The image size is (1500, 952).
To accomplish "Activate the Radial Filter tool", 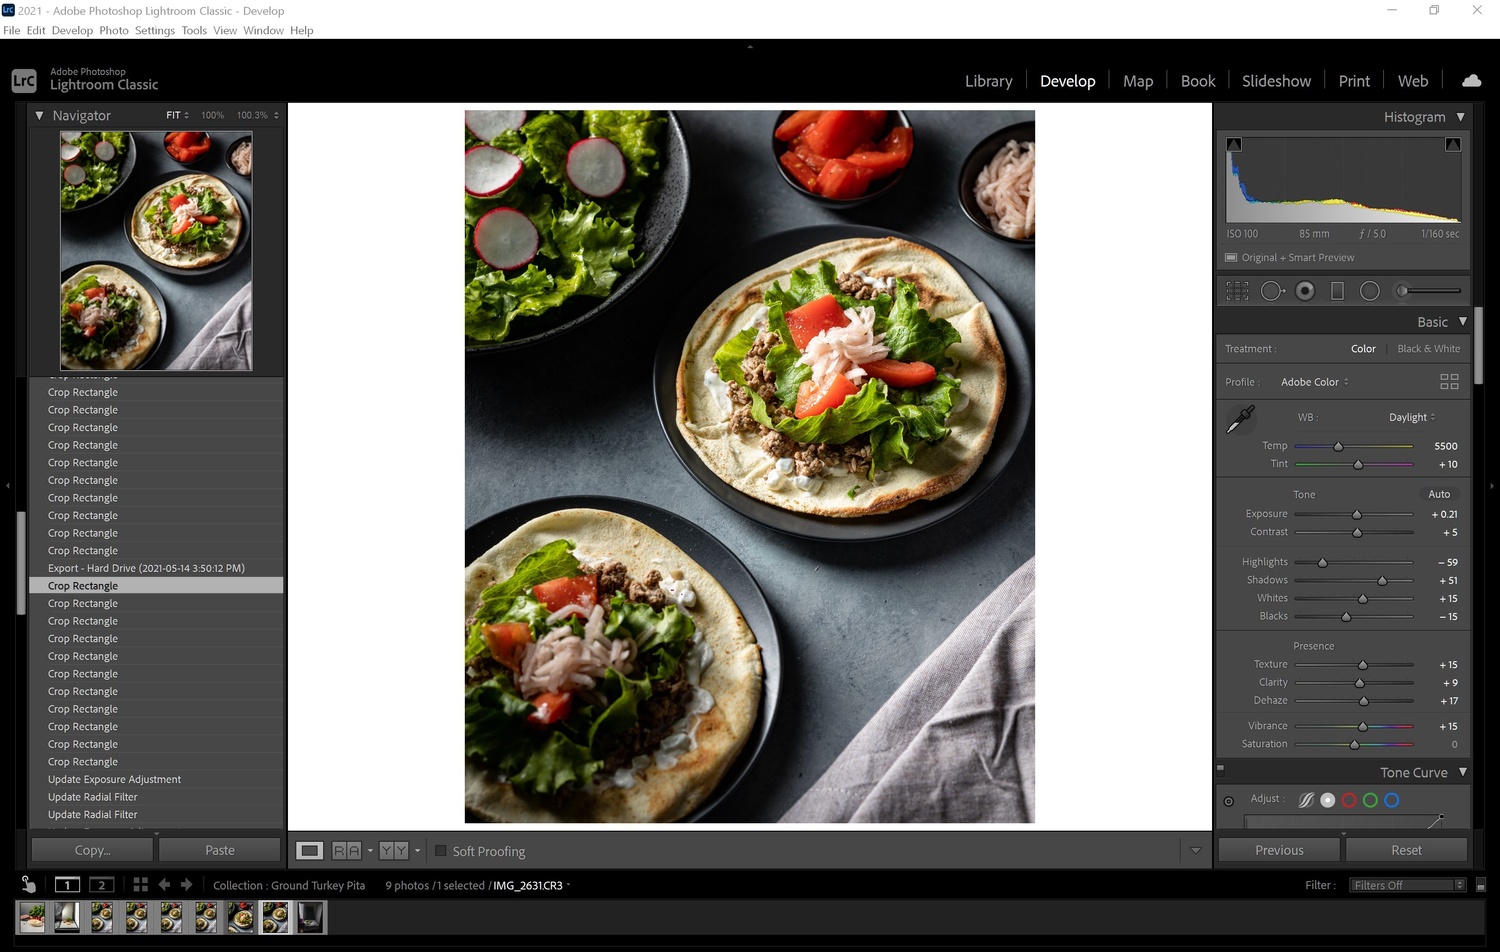I will click(1370, 291).
